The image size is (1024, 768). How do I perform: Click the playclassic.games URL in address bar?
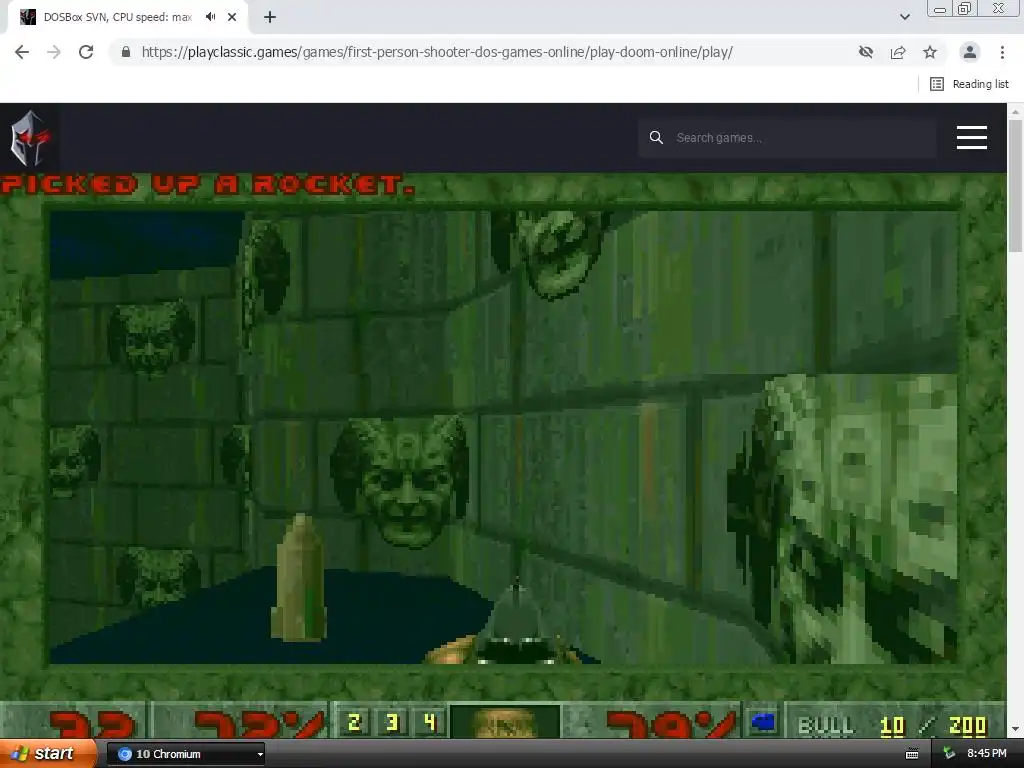coord(437,52)
